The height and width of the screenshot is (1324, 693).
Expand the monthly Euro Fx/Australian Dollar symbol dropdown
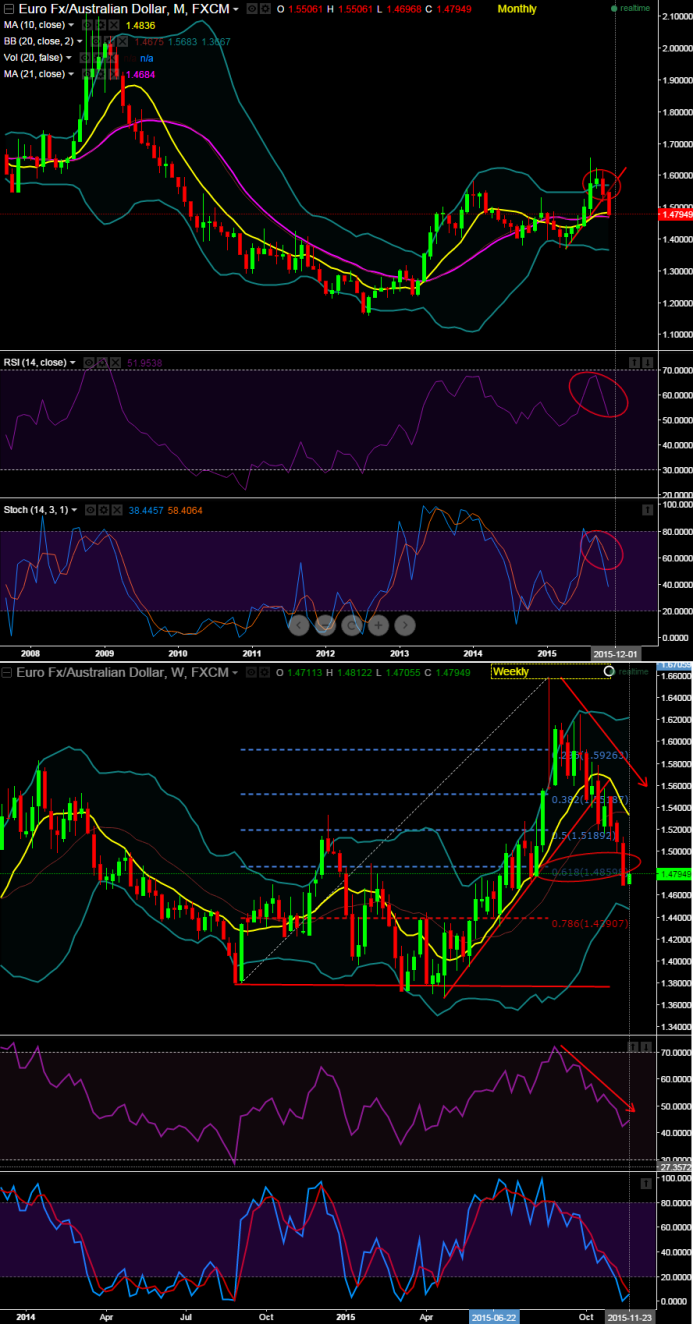tap(236, 8)
